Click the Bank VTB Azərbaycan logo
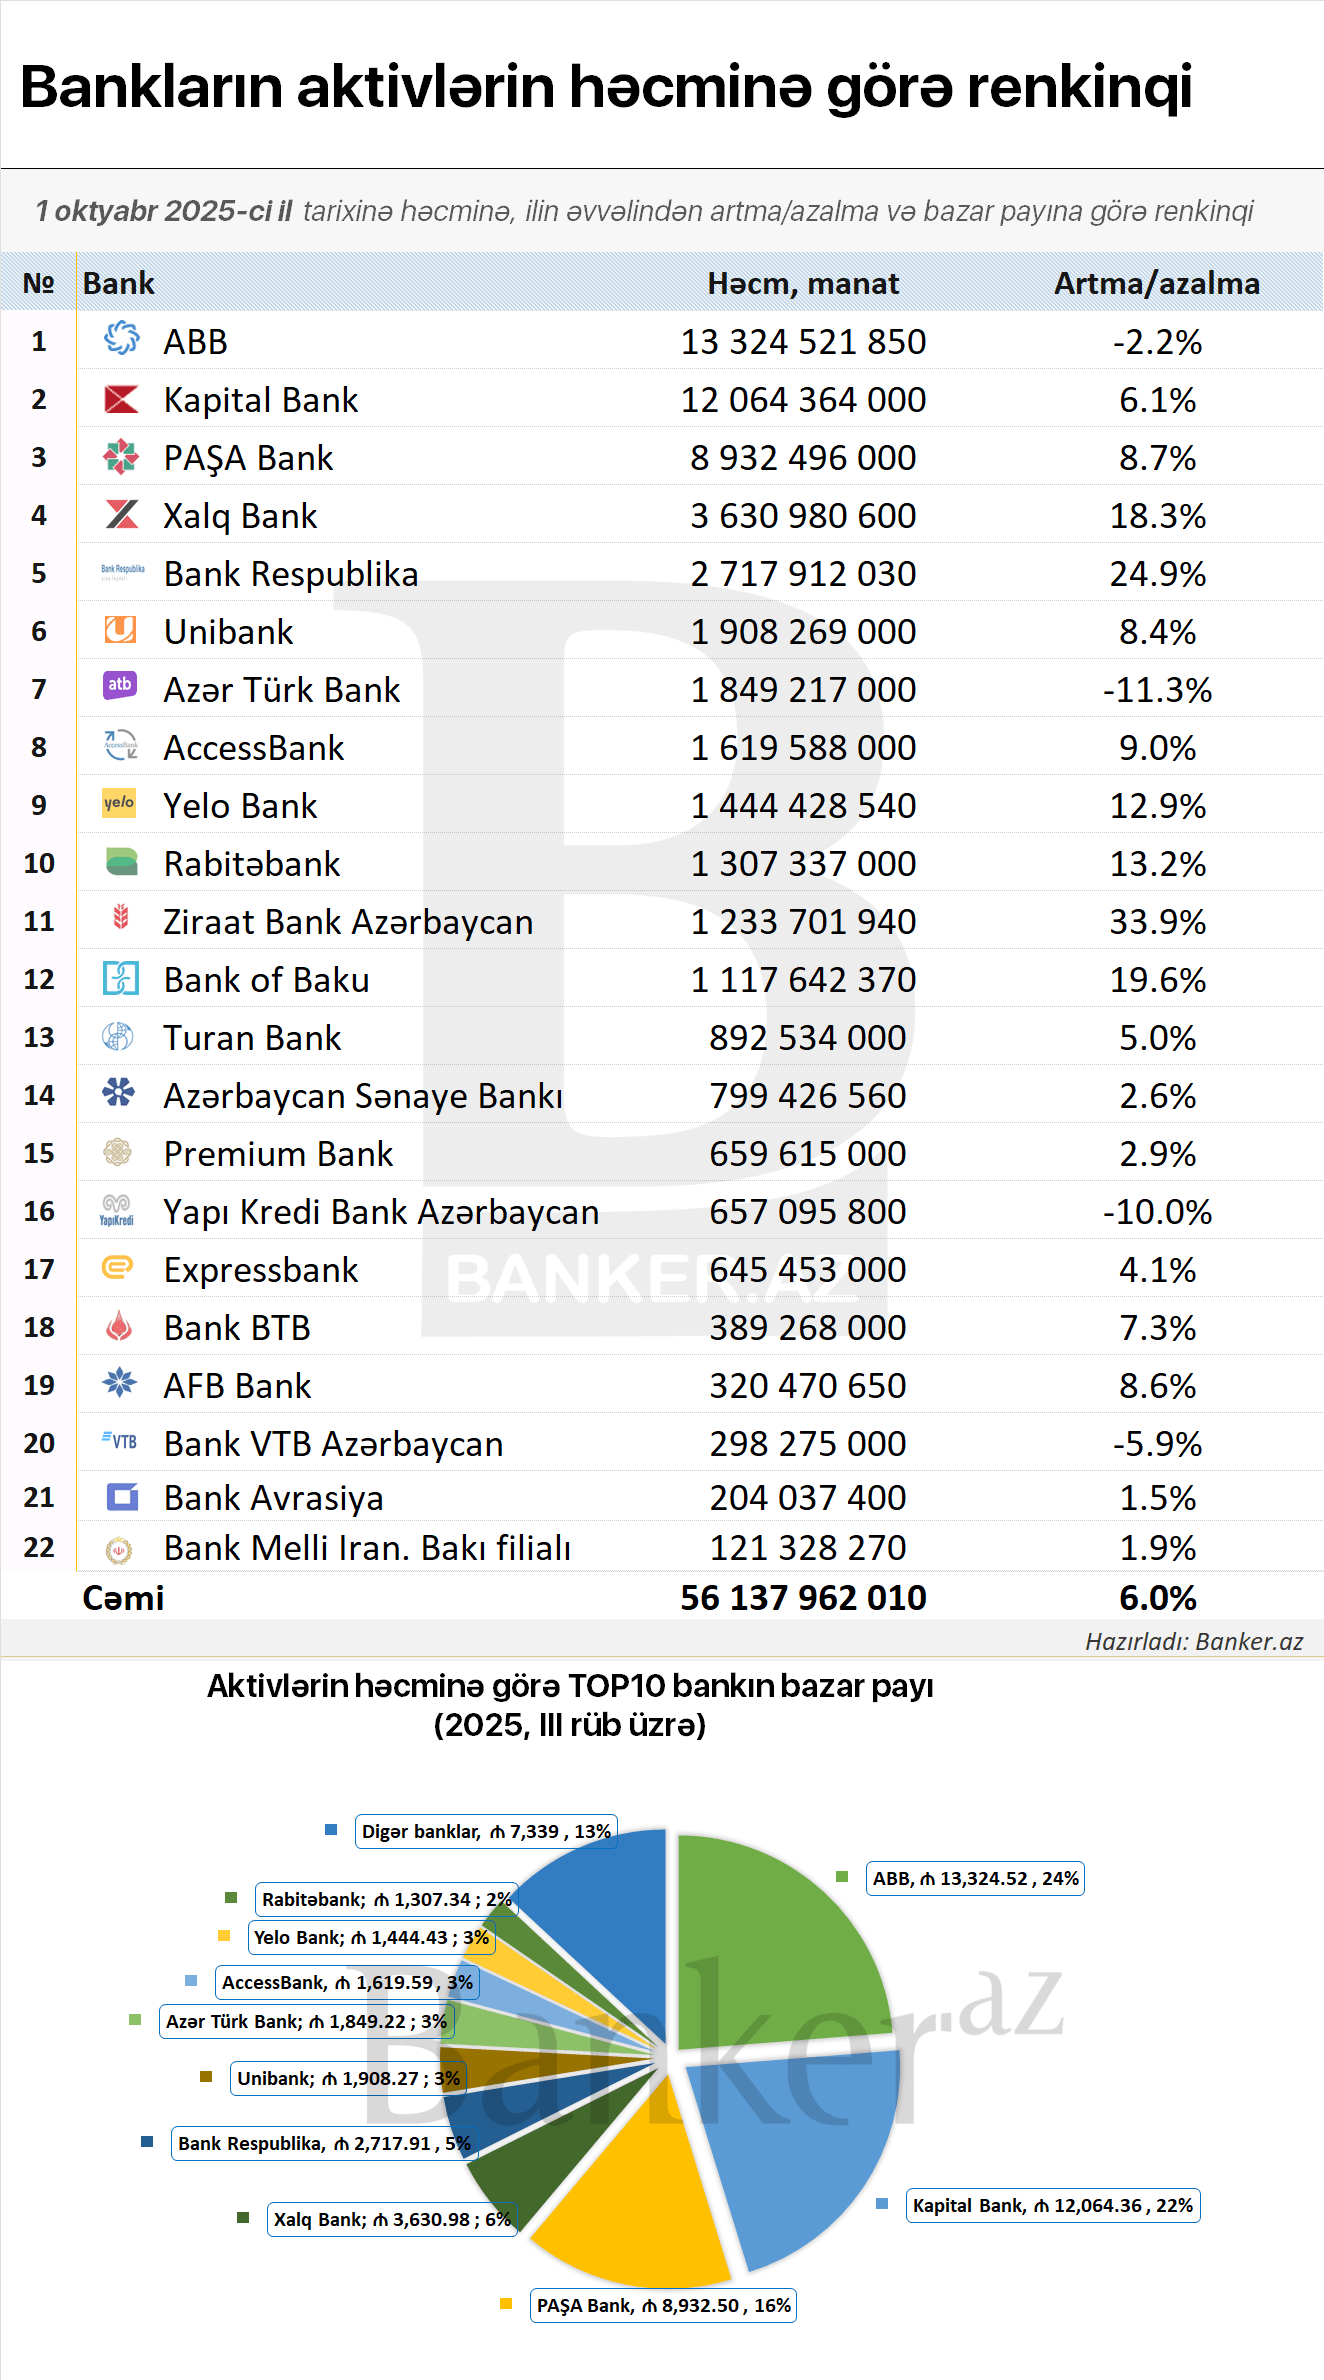This screenshot has height=2380, width=1324. tap(119, 1441)
